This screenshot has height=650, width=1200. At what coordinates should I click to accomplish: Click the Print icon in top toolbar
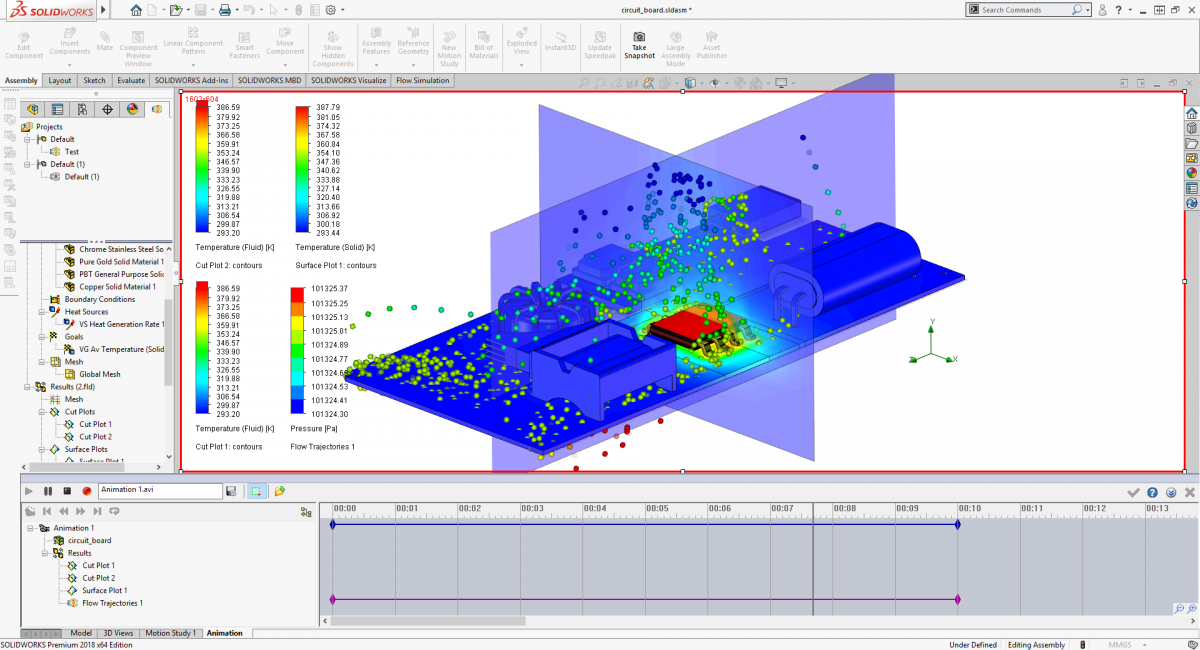pos(225,9)
